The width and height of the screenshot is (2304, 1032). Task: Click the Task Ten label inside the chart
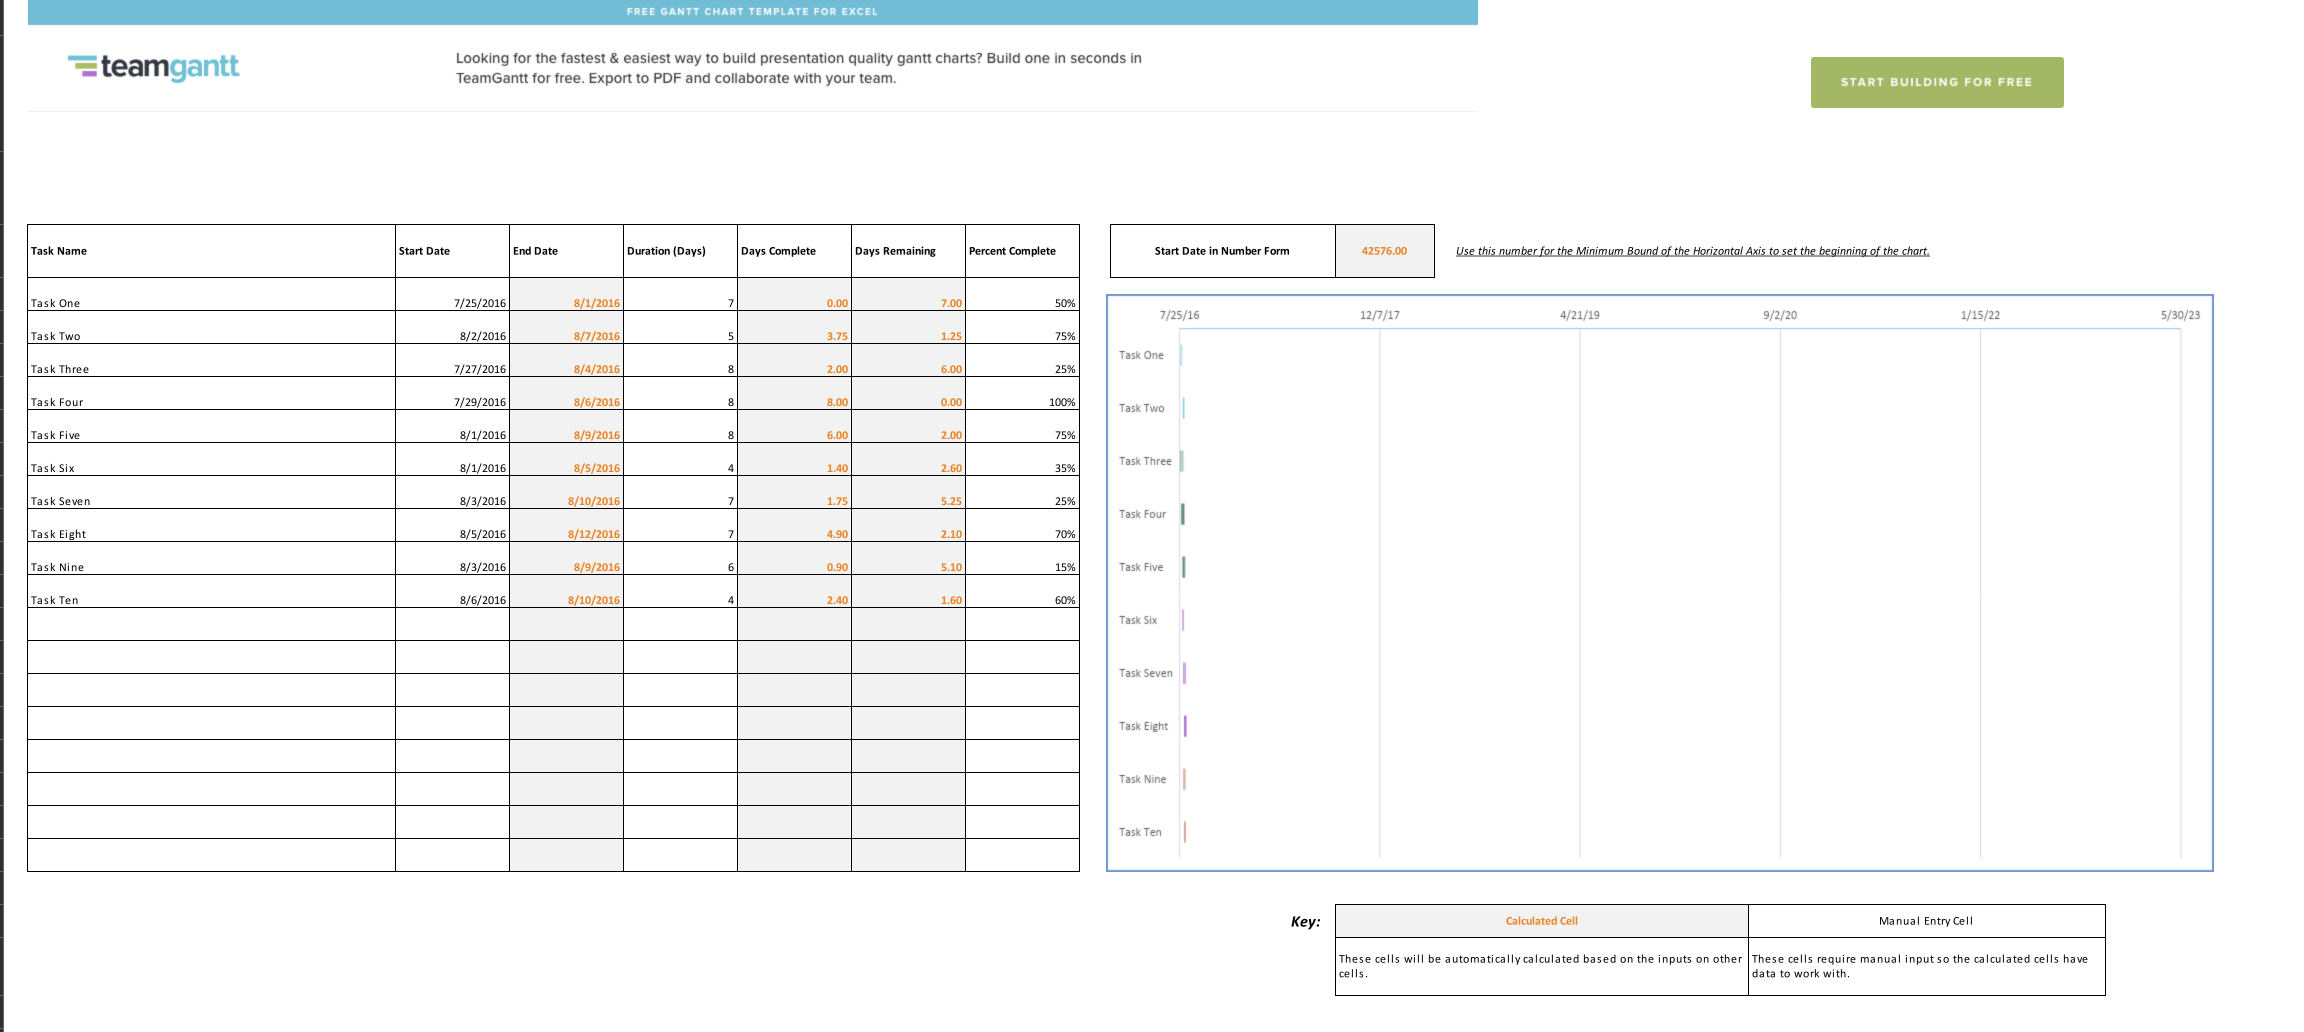coord(1139,831)
